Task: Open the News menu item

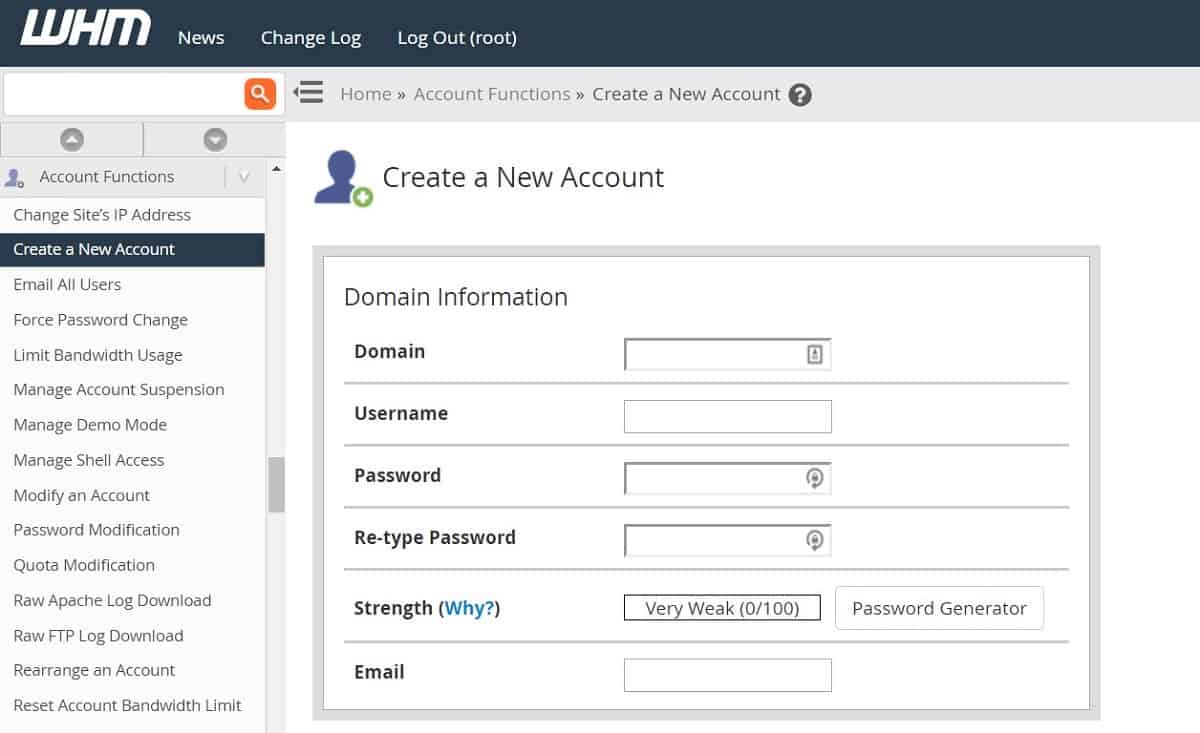Action: coord(200,37)
